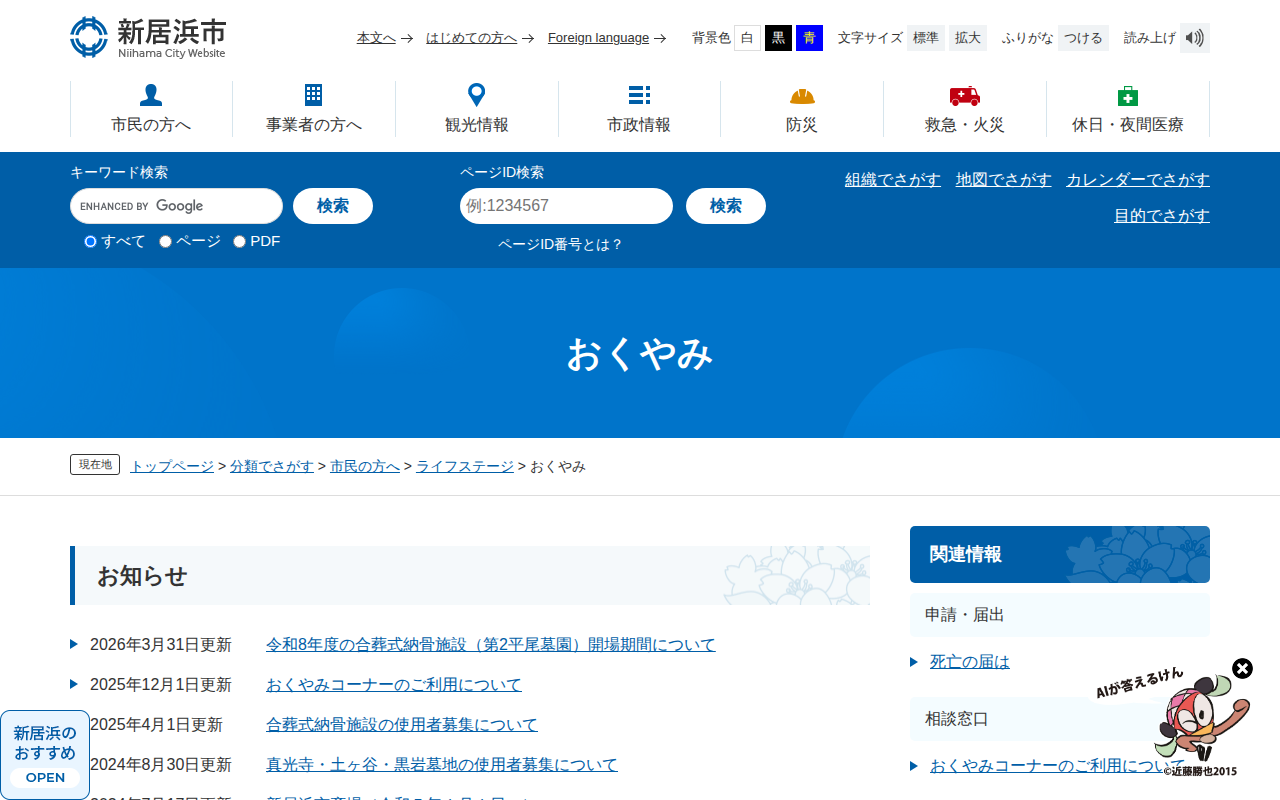Go to ライフステージ breadcrumb
This screenshot has width=1280, height=800.
click(465, 466)
